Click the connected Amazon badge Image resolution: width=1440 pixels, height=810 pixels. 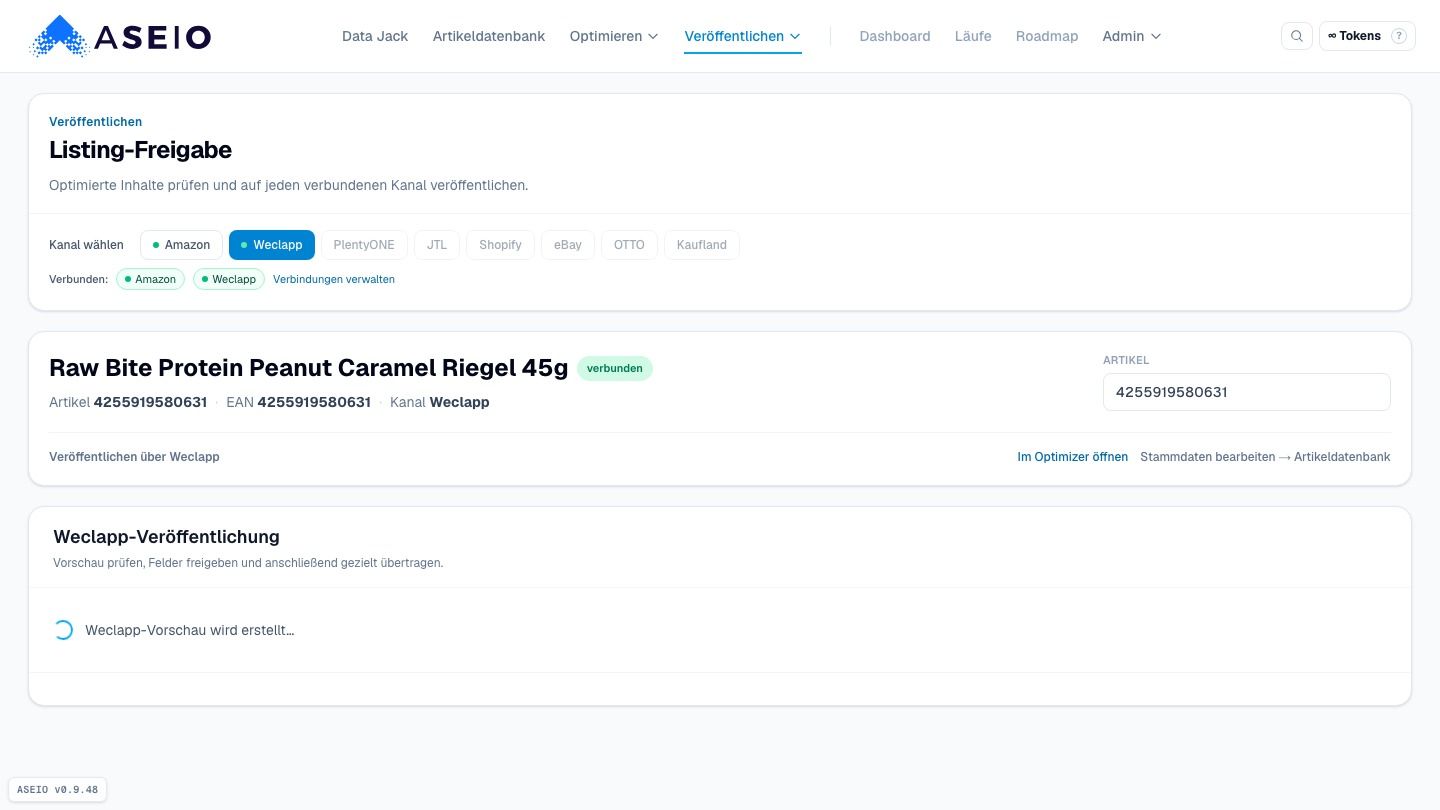(151, 279)
